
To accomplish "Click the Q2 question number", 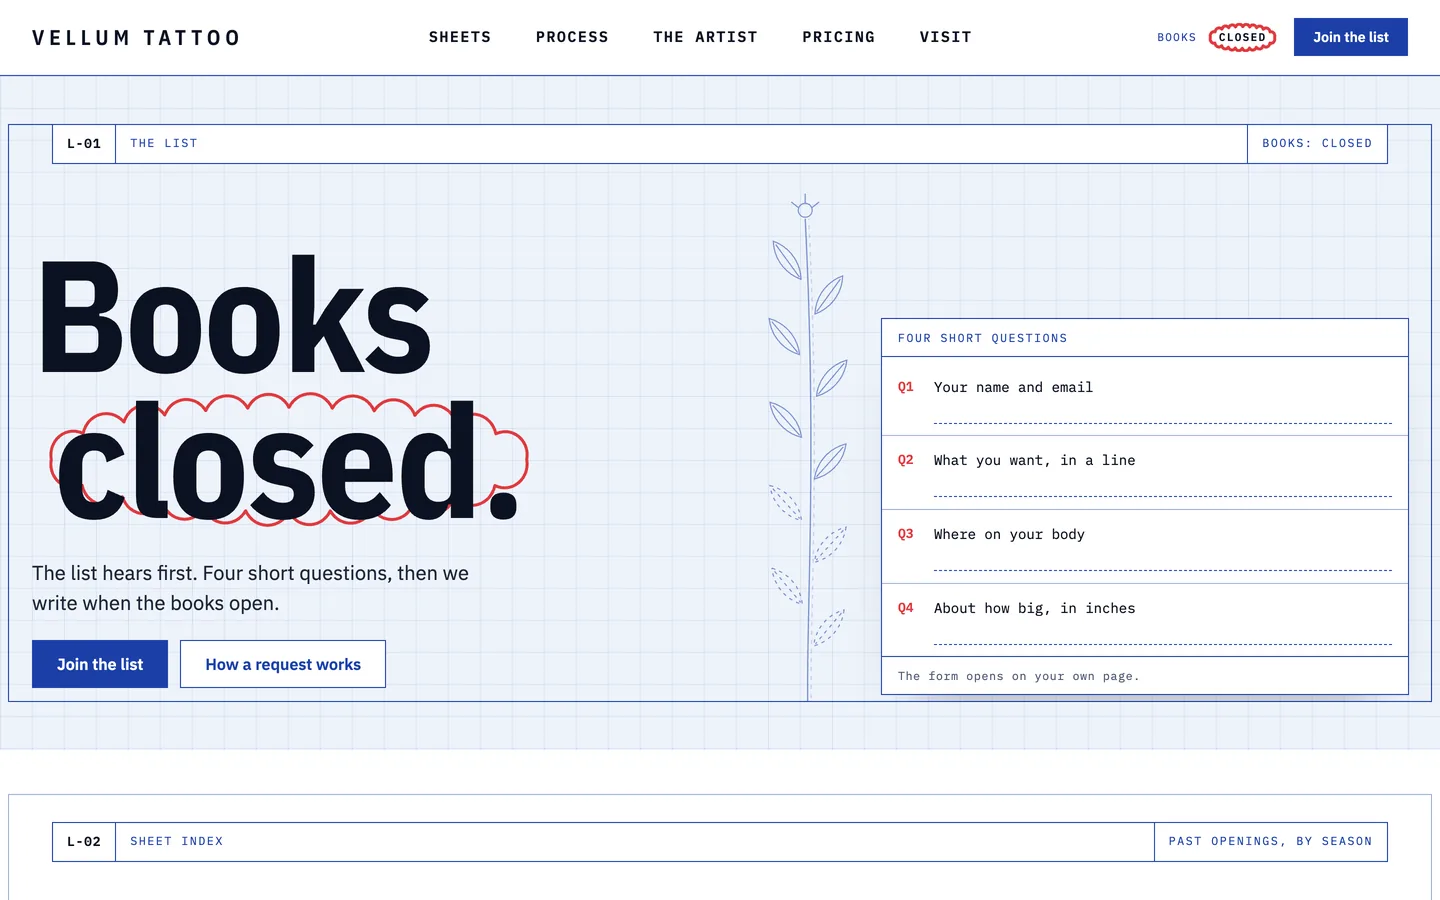I will pyautogui.click(x=906, y=460).
